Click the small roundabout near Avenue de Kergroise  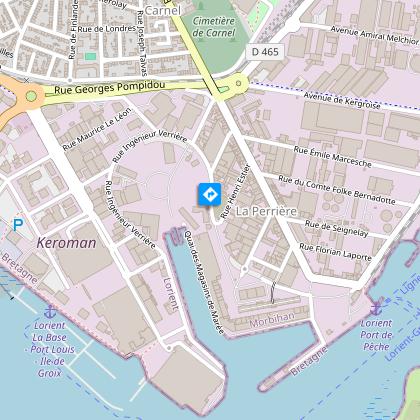pos(238,83)
